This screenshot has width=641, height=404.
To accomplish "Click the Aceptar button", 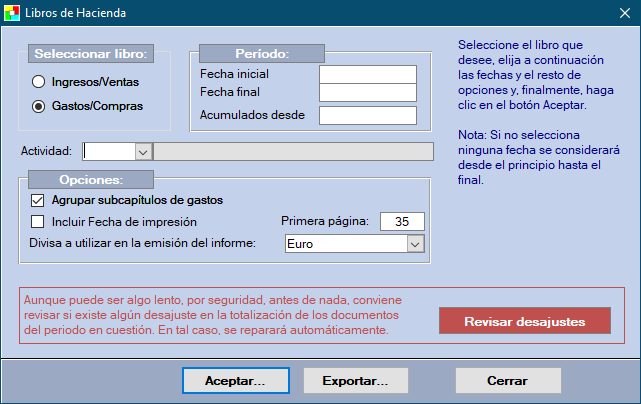I will (234, 381).
